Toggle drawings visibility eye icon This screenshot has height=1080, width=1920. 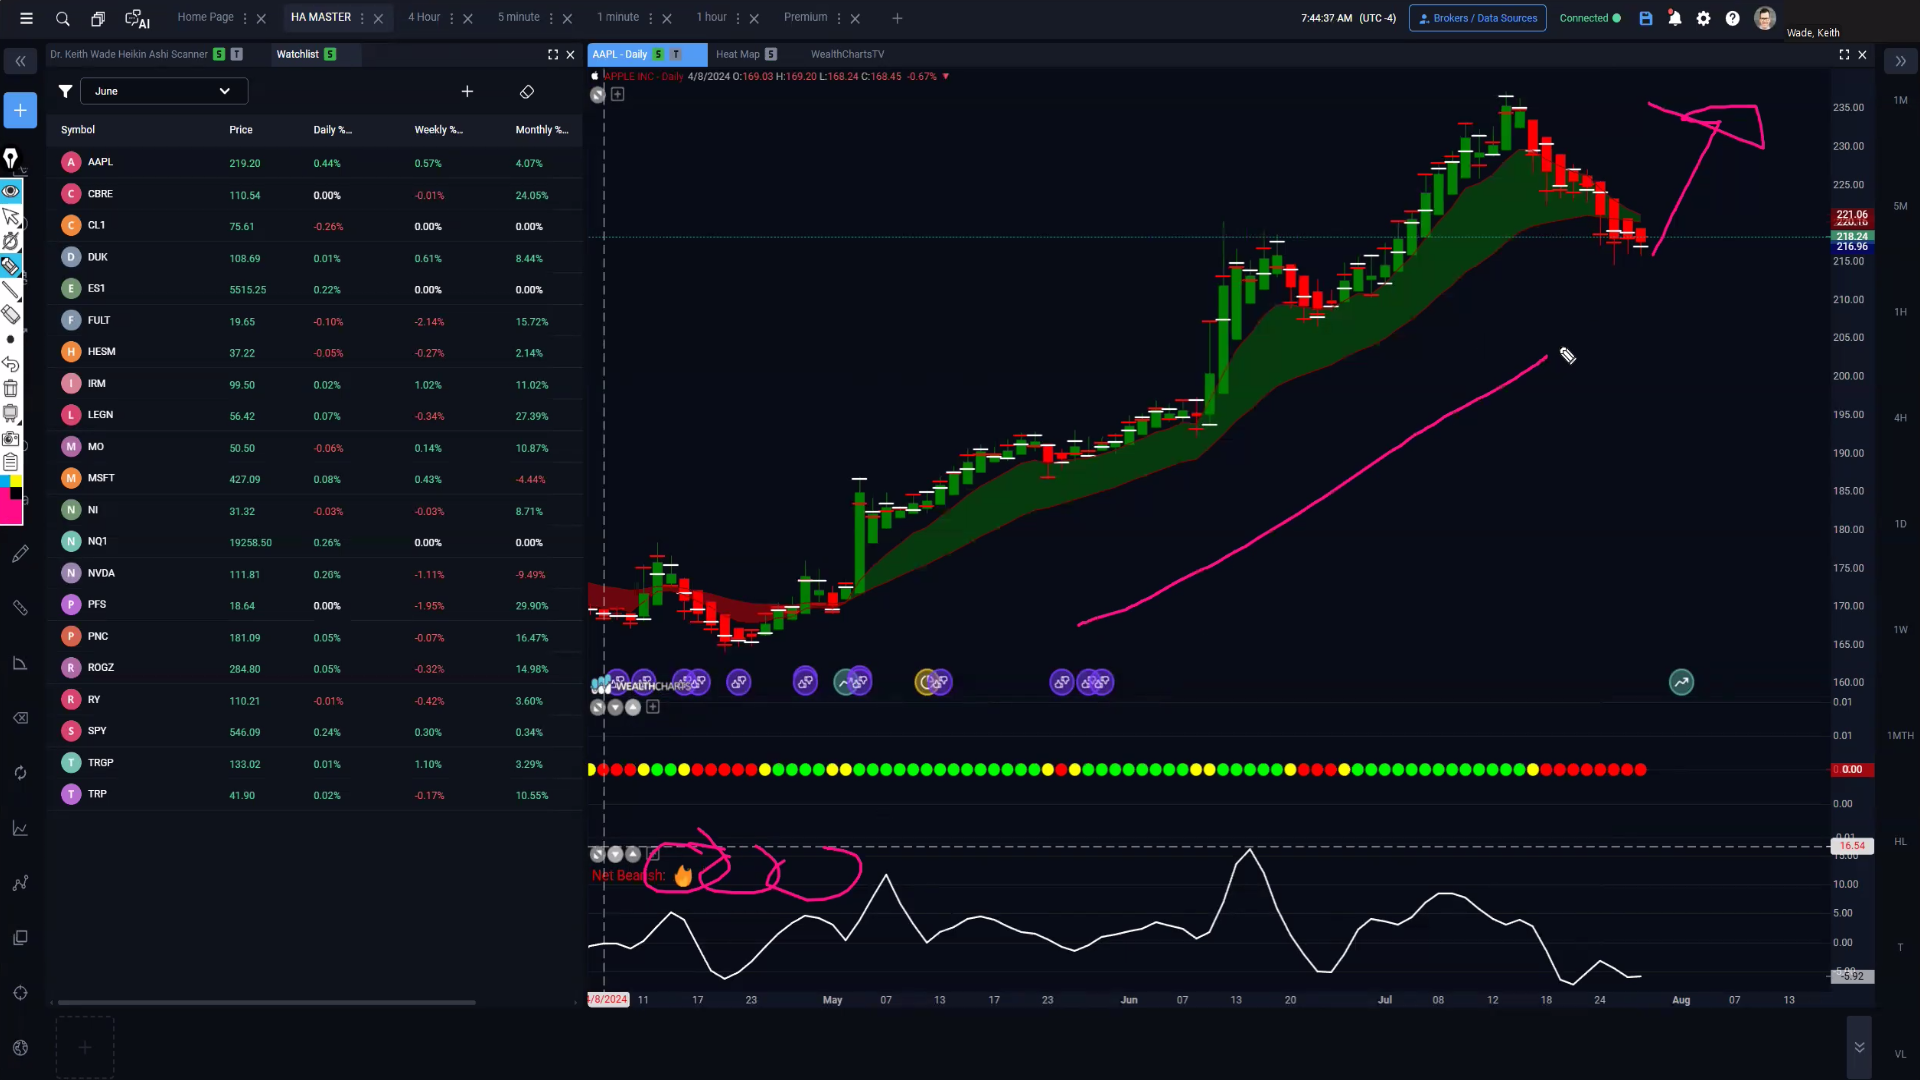click(11, 191)
